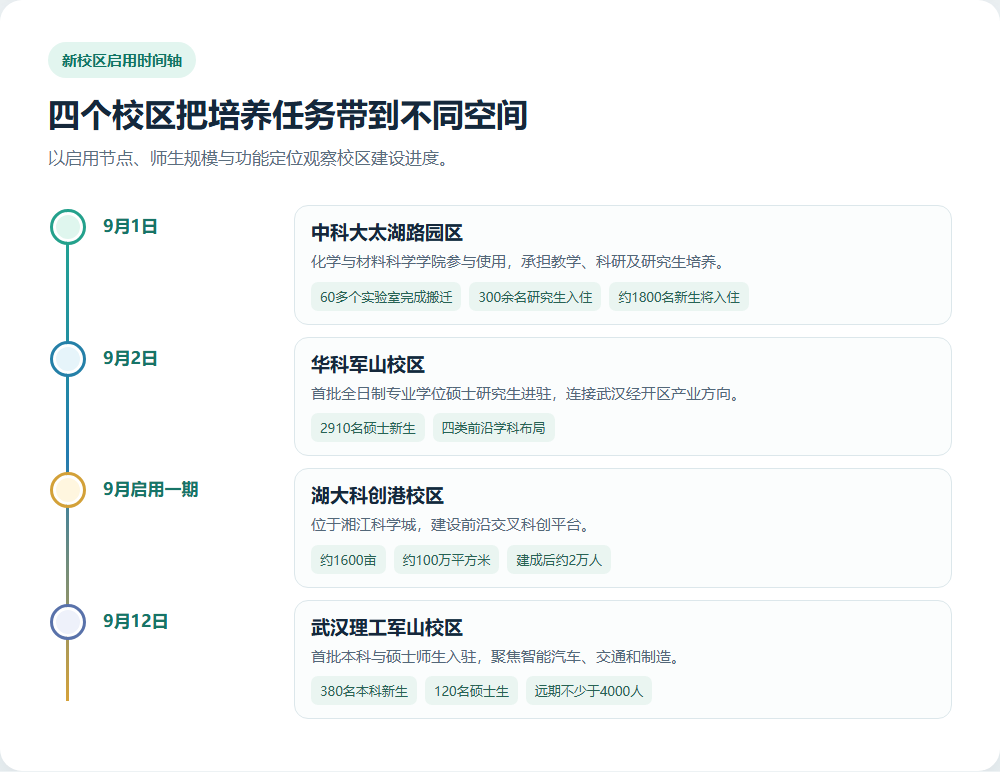Viewport: 1000px width, 772px height.
Task: Click the description 首批全日制专业学位硕士研究生进驻
Action: (527, 394)
